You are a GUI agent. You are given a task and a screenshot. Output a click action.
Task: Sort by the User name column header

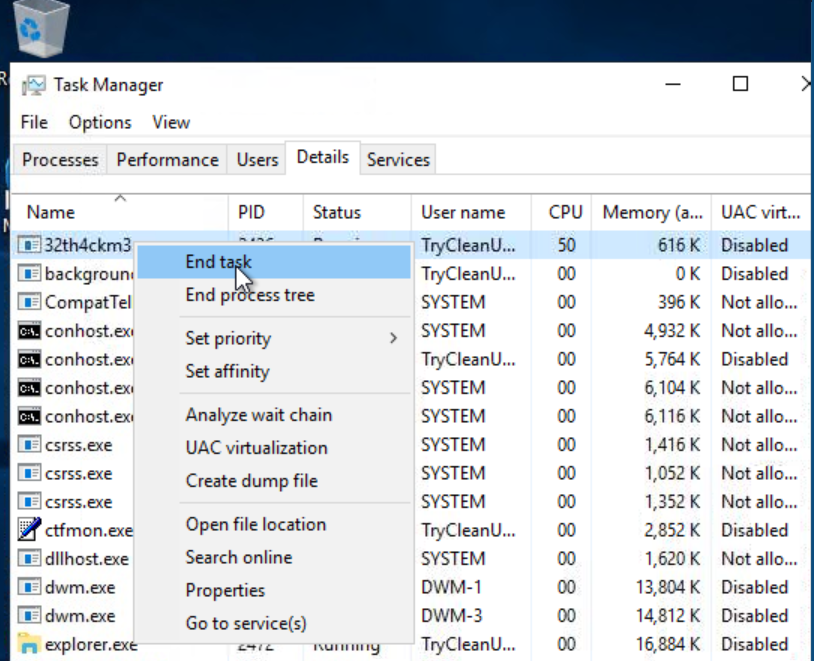click(x=471, y=212)
